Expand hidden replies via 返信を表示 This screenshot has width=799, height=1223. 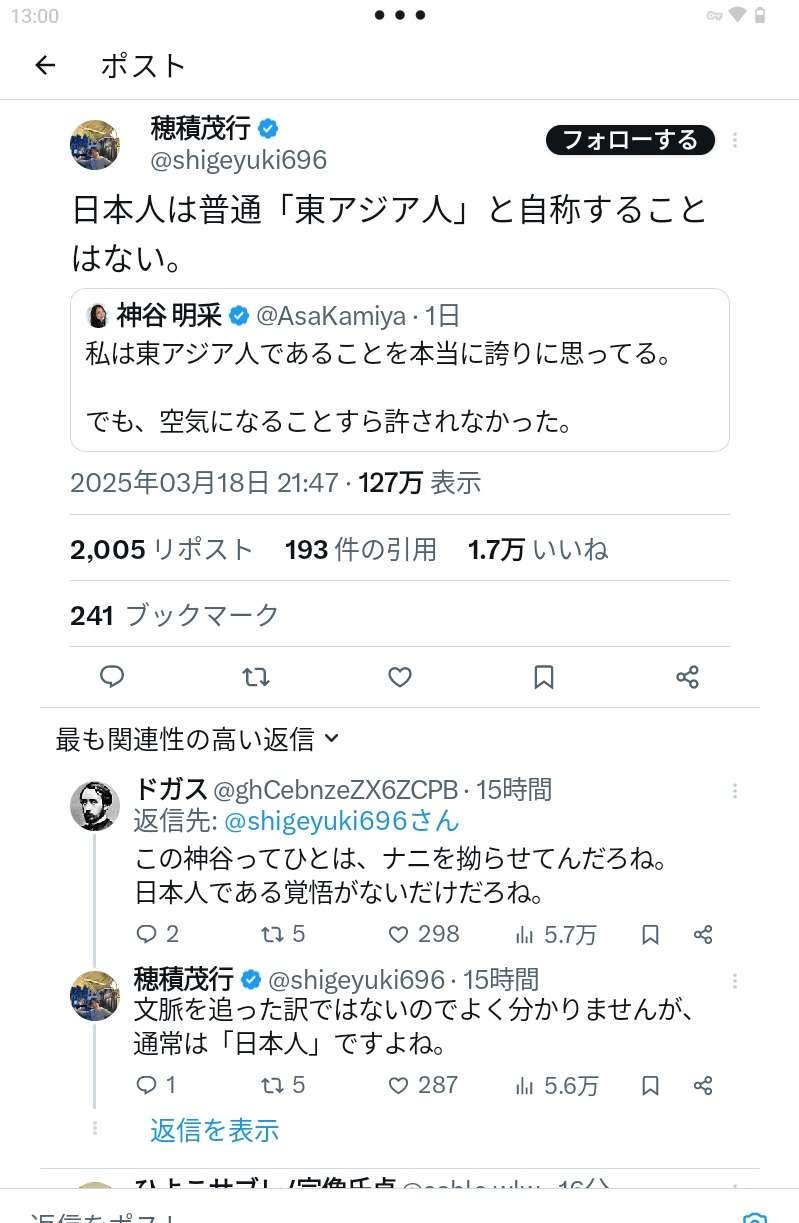click(x=214, y=1130)
